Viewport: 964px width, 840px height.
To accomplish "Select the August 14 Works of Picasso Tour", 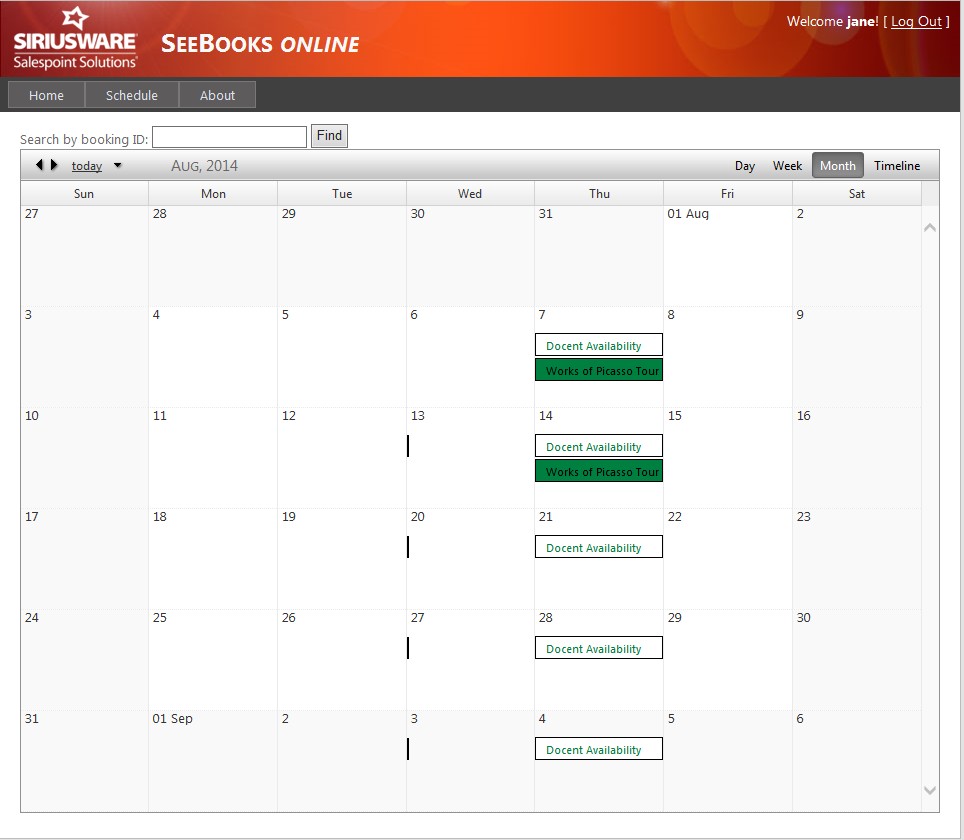I will pyautogui.click(x=599, y=472).
